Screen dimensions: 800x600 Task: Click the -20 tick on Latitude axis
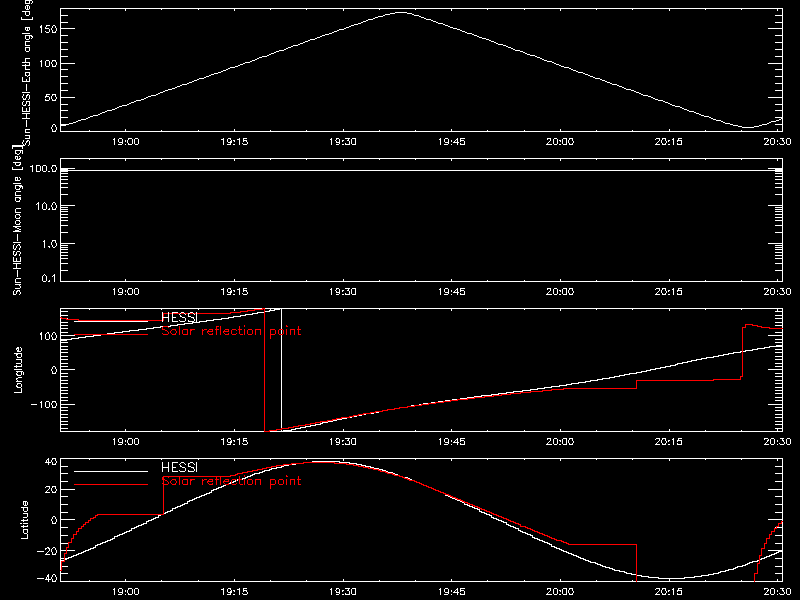47,551
